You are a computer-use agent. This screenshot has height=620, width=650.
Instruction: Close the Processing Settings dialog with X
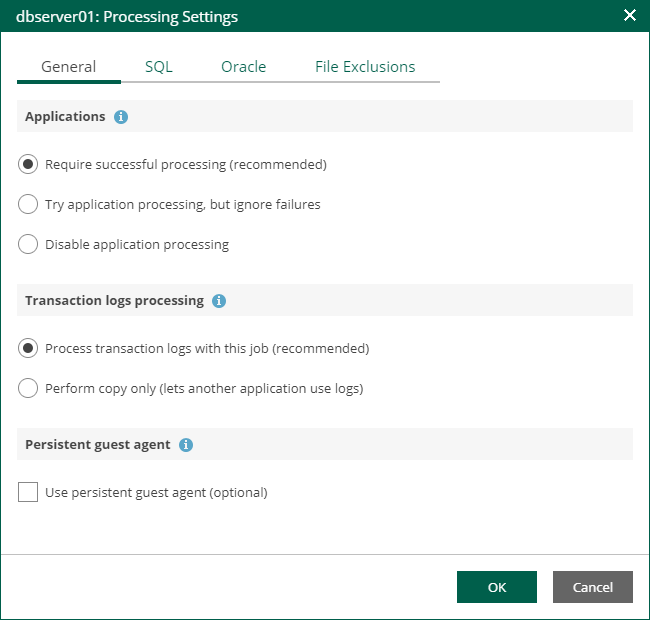(630, 15)
